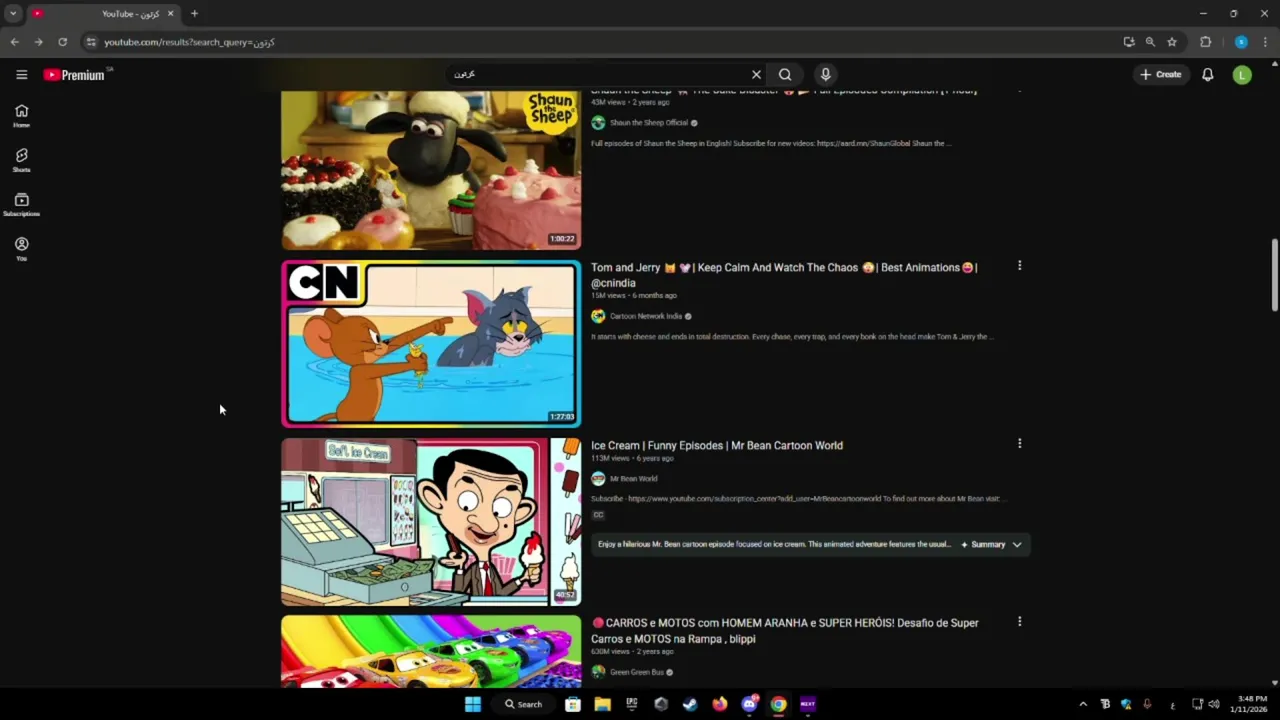Viewport: 1280px width, 720px height.
Task: Click browser back arrow
Action: coord(14,42)
